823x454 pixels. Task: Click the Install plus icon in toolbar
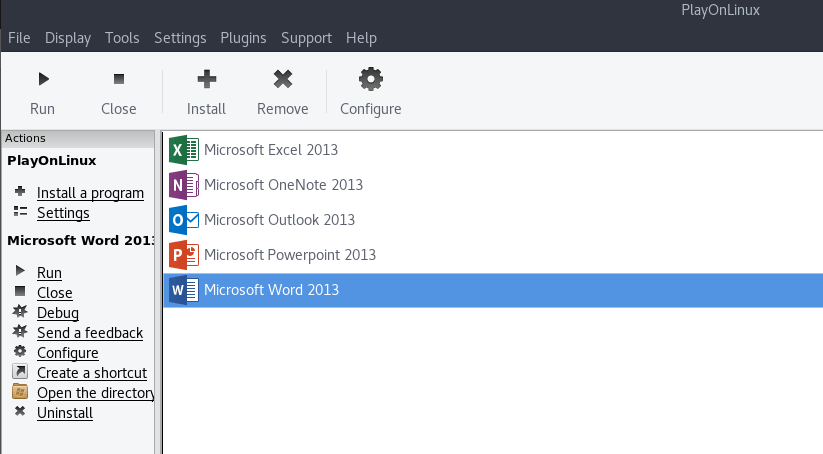click(x=207, y=79)
